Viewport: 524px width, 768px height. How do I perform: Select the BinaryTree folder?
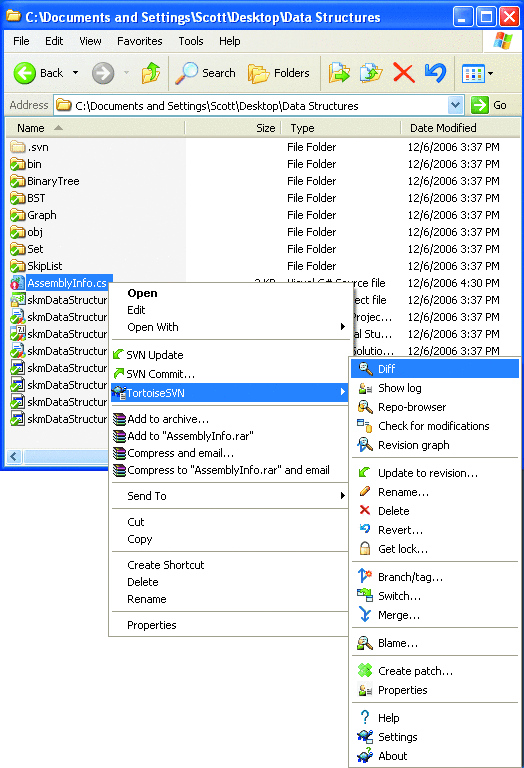click(45, 181)
